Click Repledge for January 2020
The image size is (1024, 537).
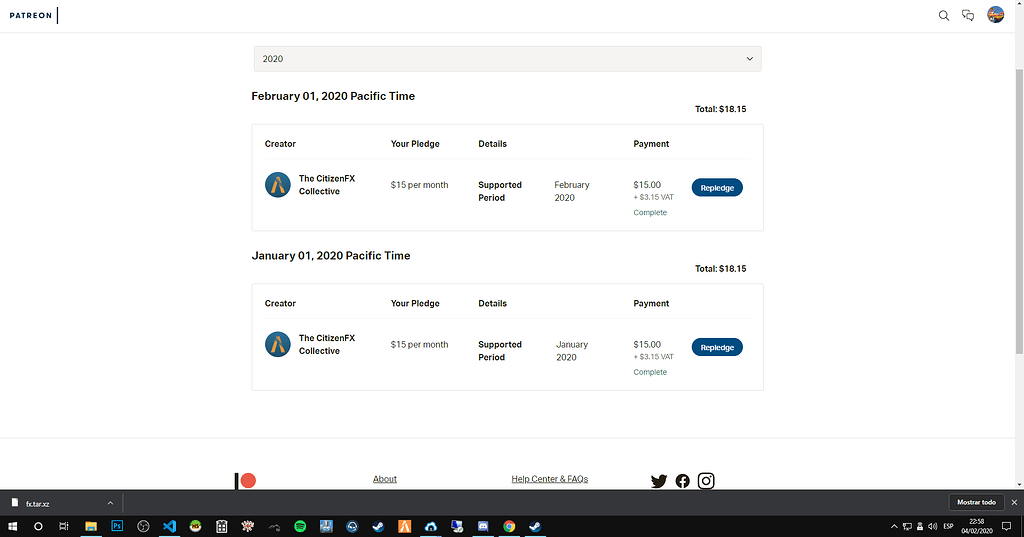[717, 347]
